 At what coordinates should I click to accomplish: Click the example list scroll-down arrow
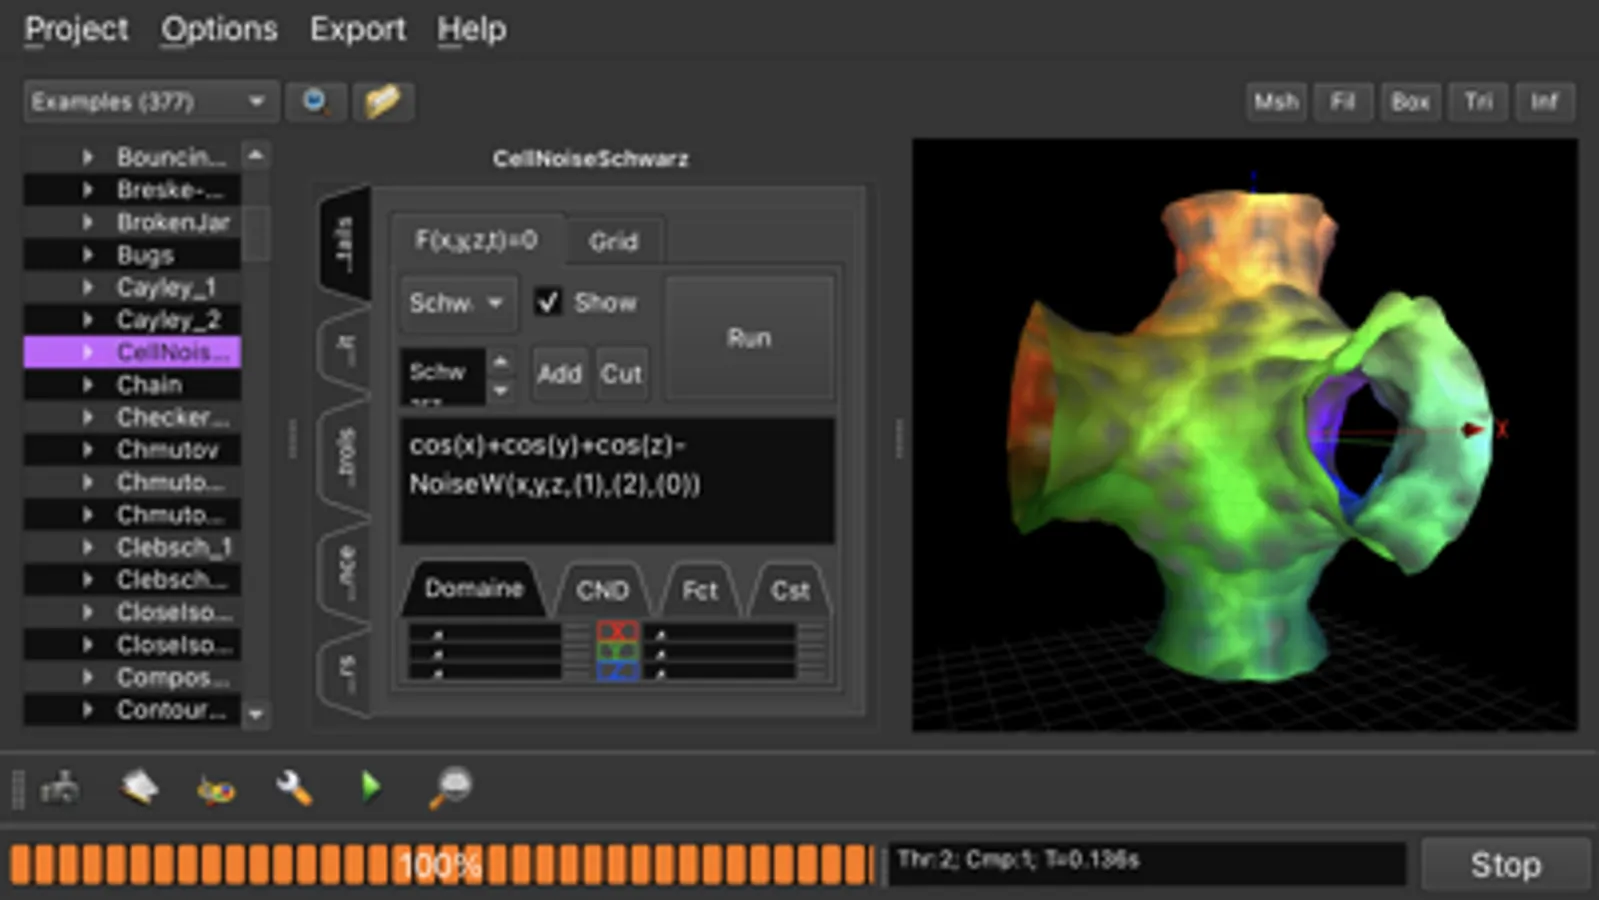point(256,713)
